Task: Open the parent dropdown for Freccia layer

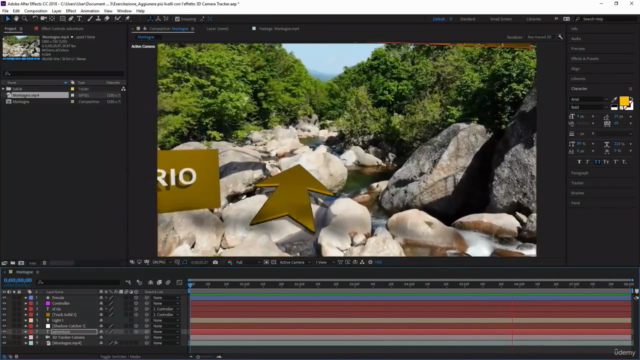Action: pyautogui.click(x=166, y=298)
